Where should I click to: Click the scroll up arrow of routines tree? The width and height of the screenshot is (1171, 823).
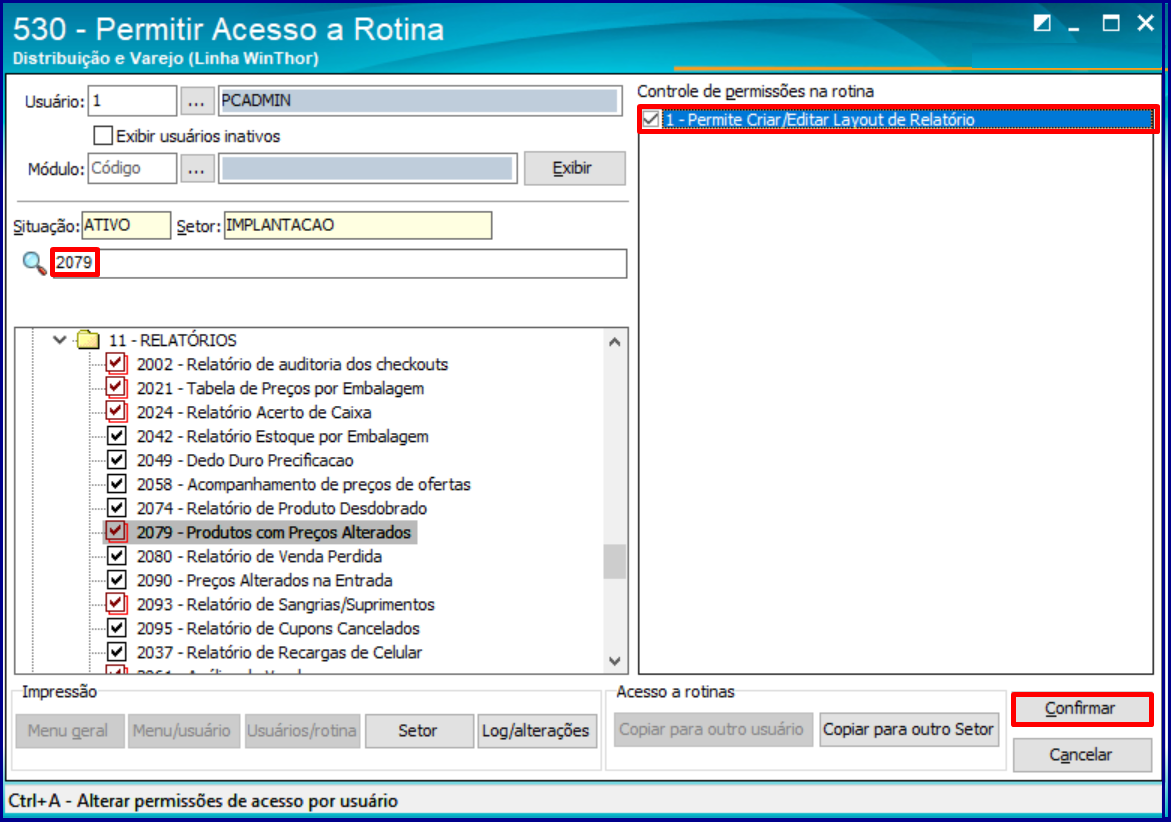[615, 342]
